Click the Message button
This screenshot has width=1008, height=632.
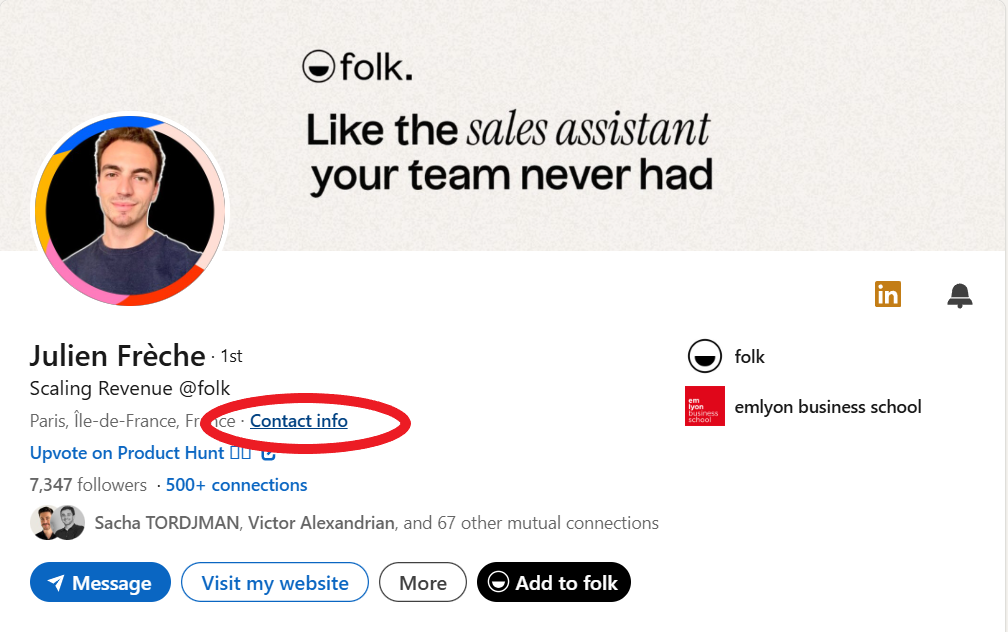(100, 582)
